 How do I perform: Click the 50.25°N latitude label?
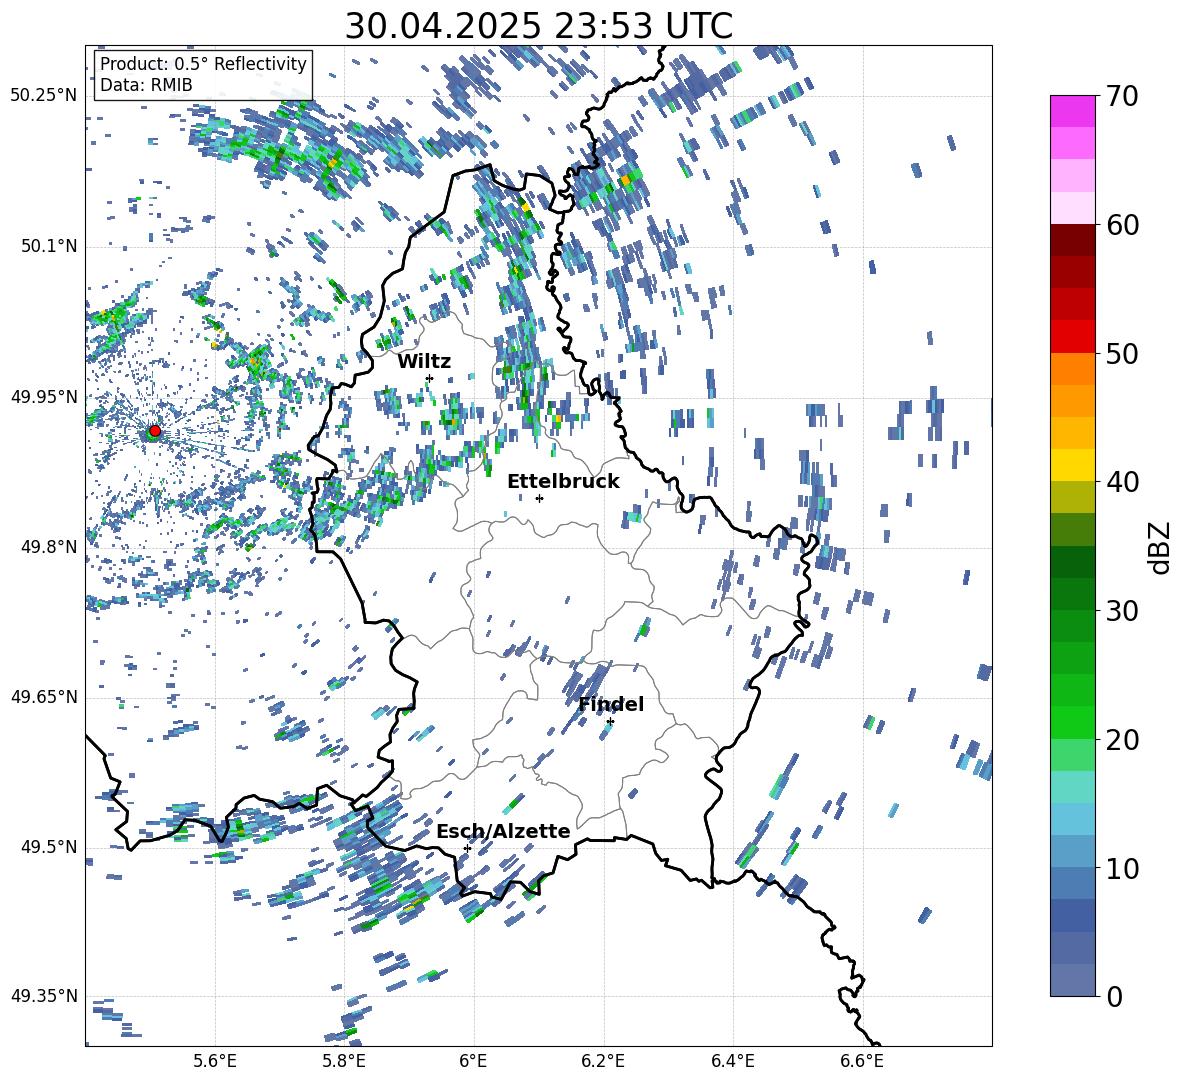(x=44, y=96)
